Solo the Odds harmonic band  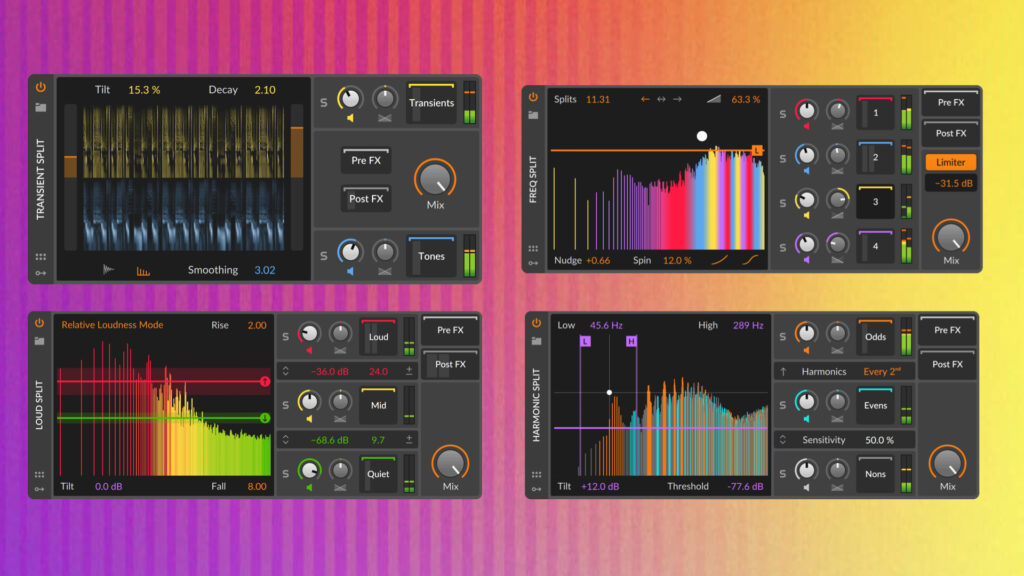[783, 337]
